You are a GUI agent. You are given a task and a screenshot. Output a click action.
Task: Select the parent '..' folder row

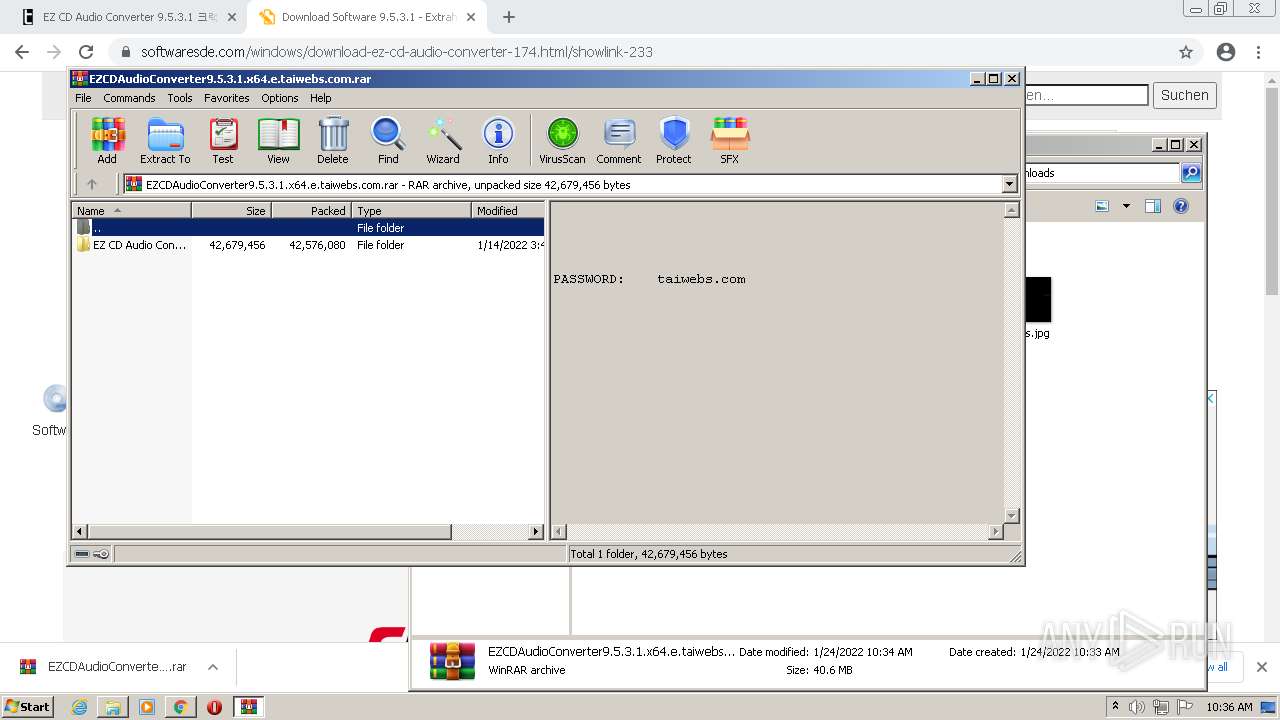(308, 228)
